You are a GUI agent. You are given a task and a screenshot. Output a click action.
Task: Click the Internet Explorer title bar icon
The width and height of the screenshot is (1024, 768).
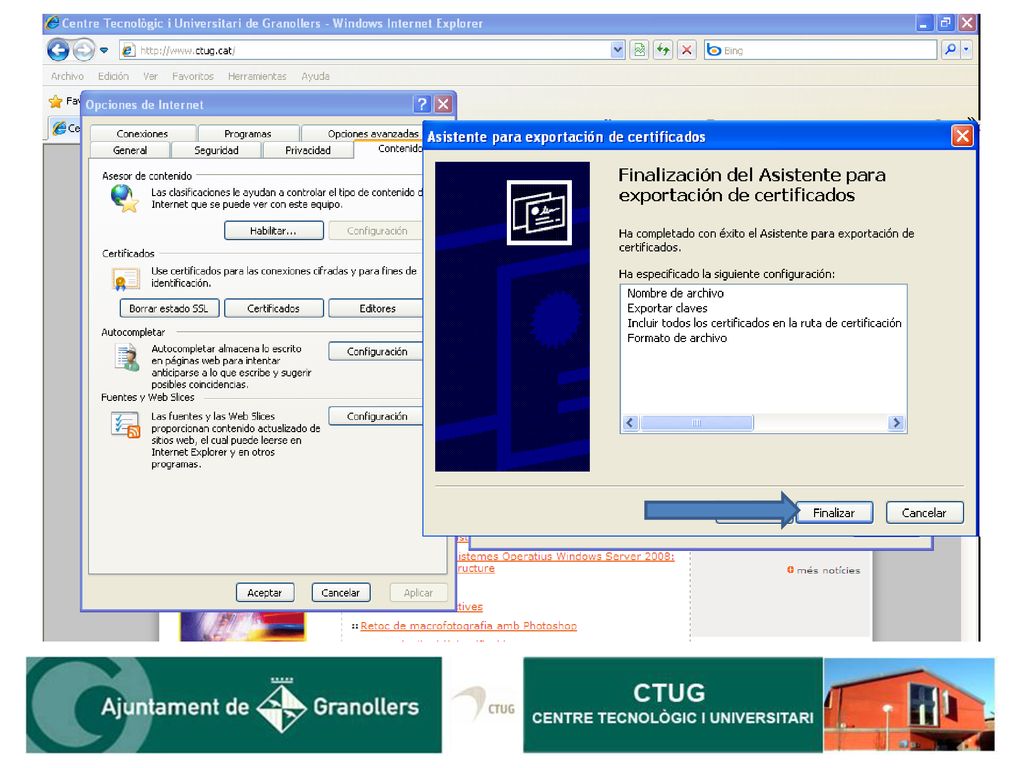pos(52,23)
